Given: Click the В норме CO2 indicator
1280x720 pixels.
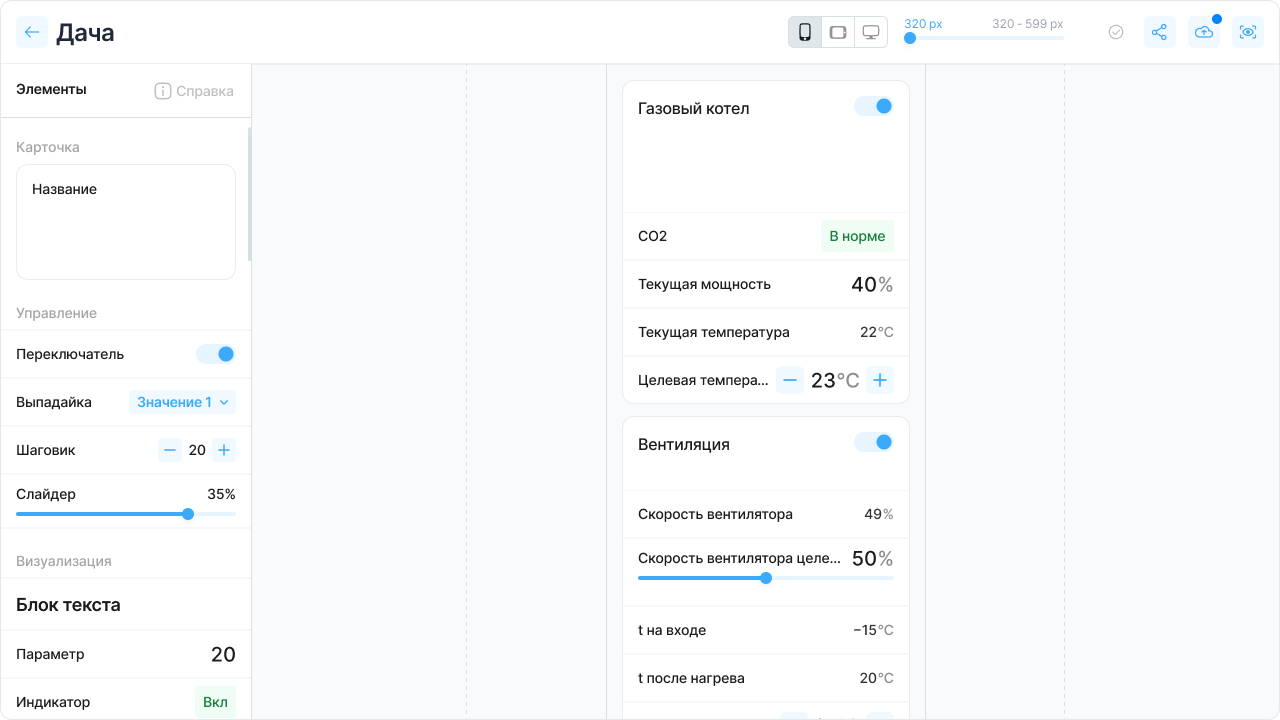Looking at the screenshot, I should click(857, 236).
